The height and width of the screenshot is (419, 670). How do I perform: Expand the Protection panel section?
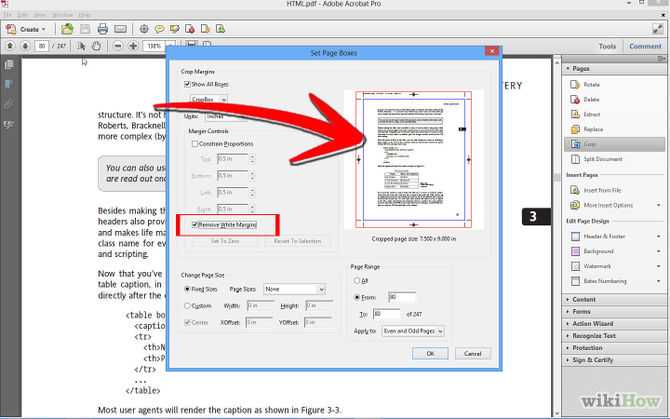coord(568,348)
